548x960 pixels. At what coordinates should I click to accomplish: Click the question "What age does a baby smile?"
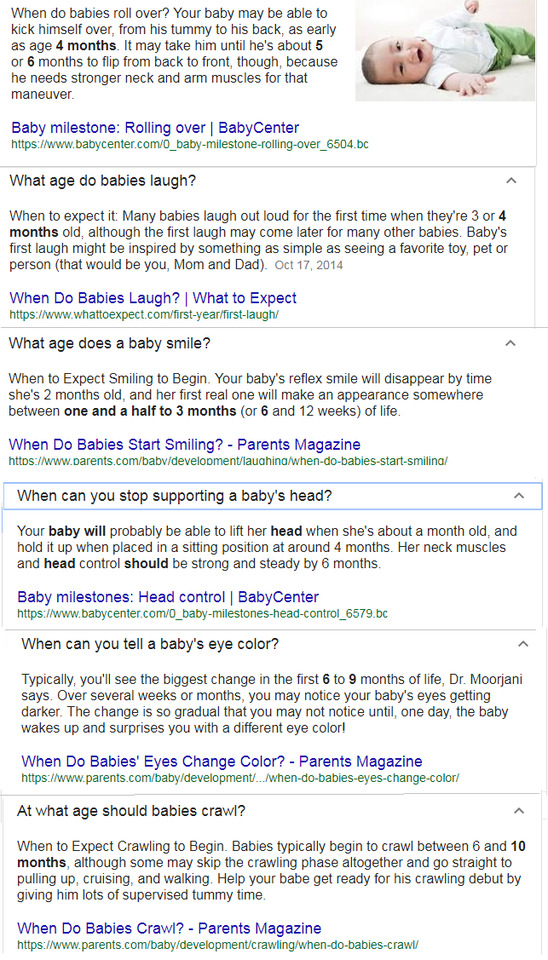(x=110, y=343)
